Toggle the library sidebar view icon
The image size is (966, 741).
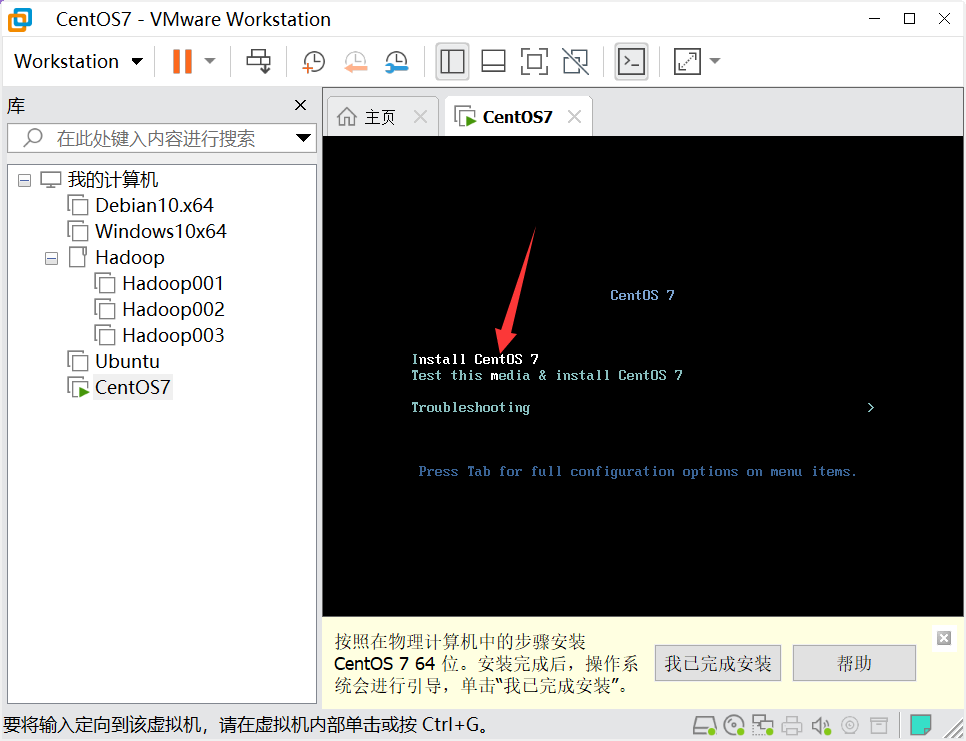(x=452, y=62)
